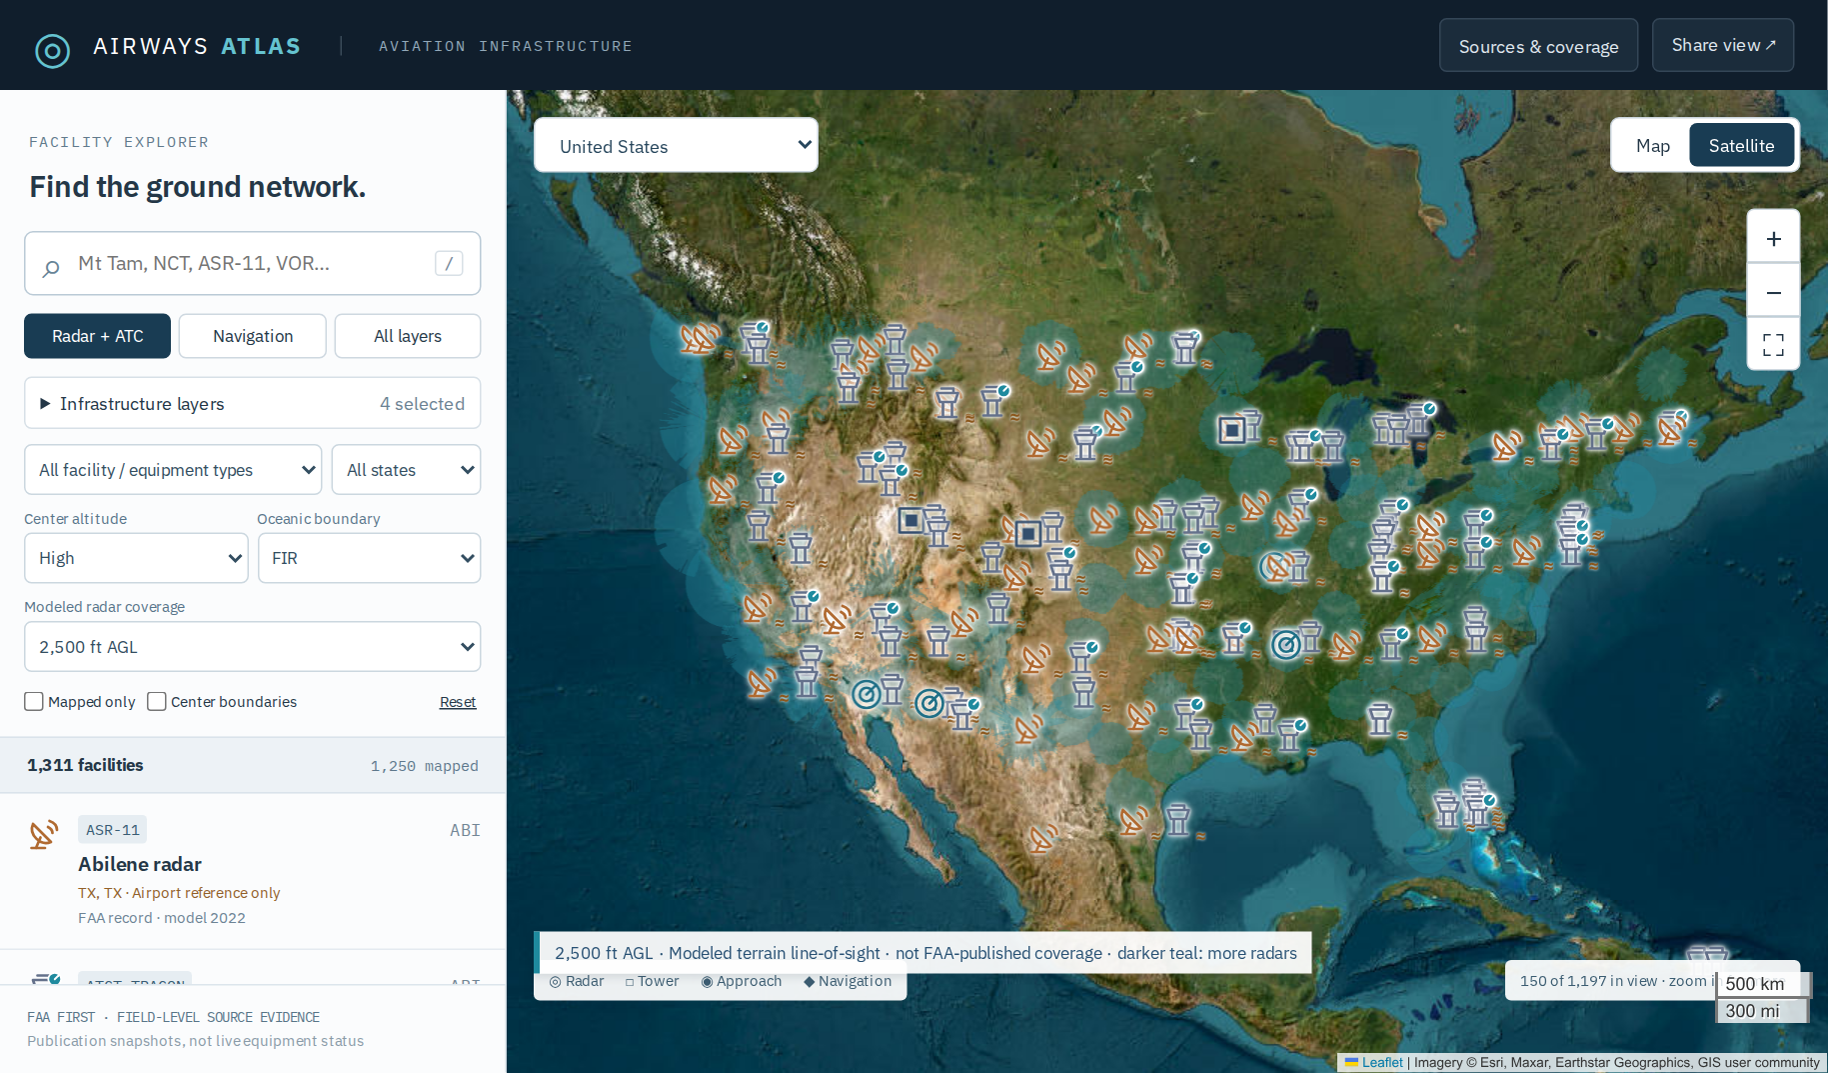Click the search magnifier icon
Image resolution: width=1828 pixels, height=1073 pixels.
(x=51, y=267)
